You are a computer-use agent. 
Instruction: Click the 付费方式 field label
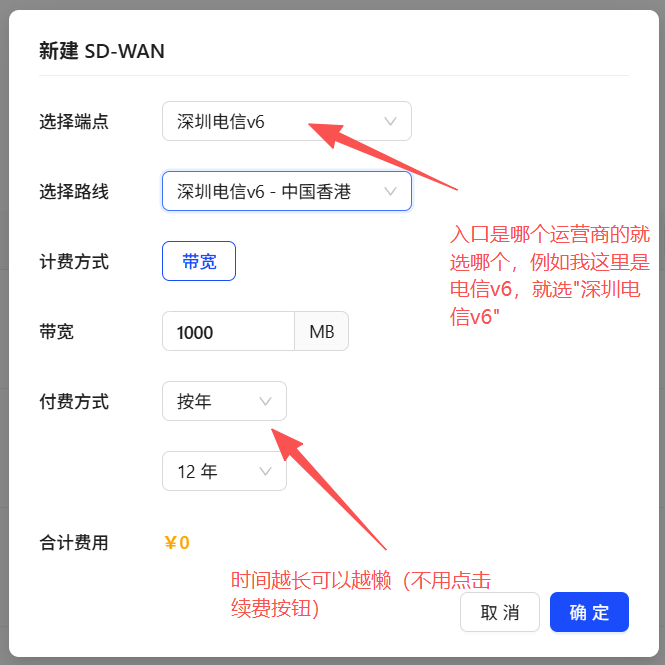[x=74, y=402]
